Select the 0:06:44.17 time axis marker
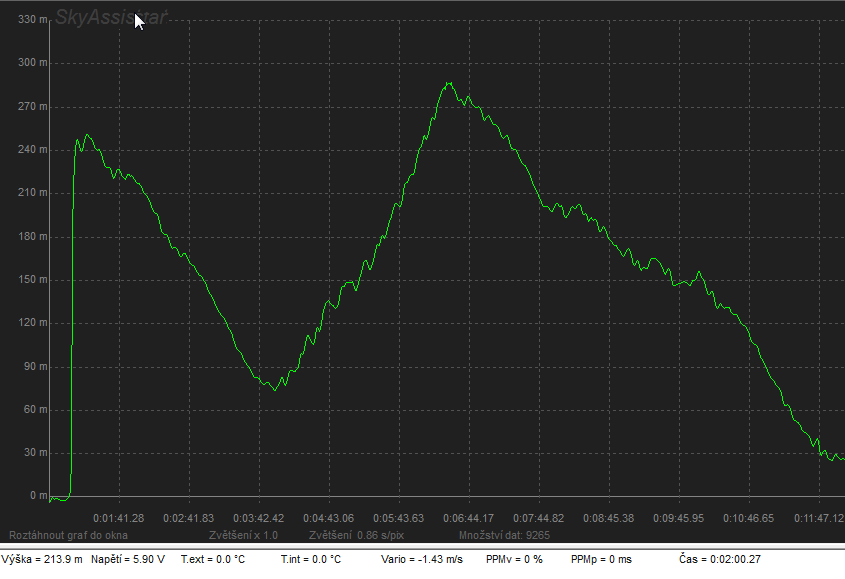The height and width of the screenshot is (579, 845). click(468, 518)
